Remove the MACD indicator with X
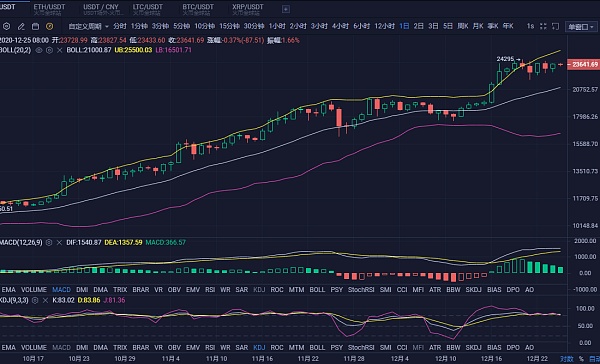The width and height of the screenshot is (600, 364). click(x=59, y=243)
